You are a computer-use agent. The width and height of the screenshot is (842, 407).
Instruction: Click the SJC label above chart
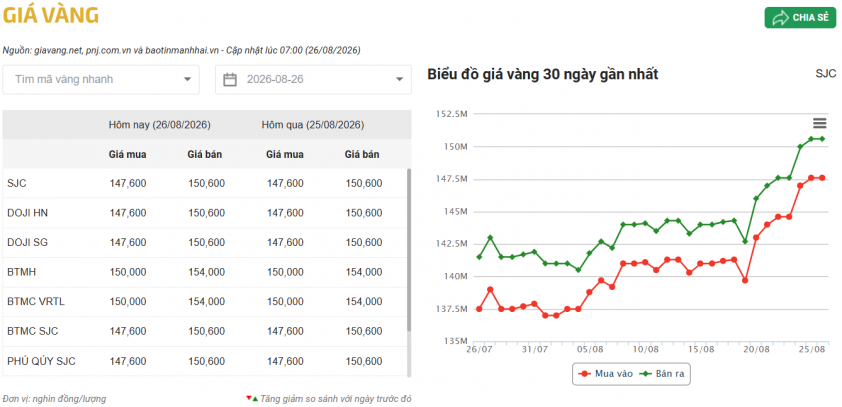click(x=826, y=74)
